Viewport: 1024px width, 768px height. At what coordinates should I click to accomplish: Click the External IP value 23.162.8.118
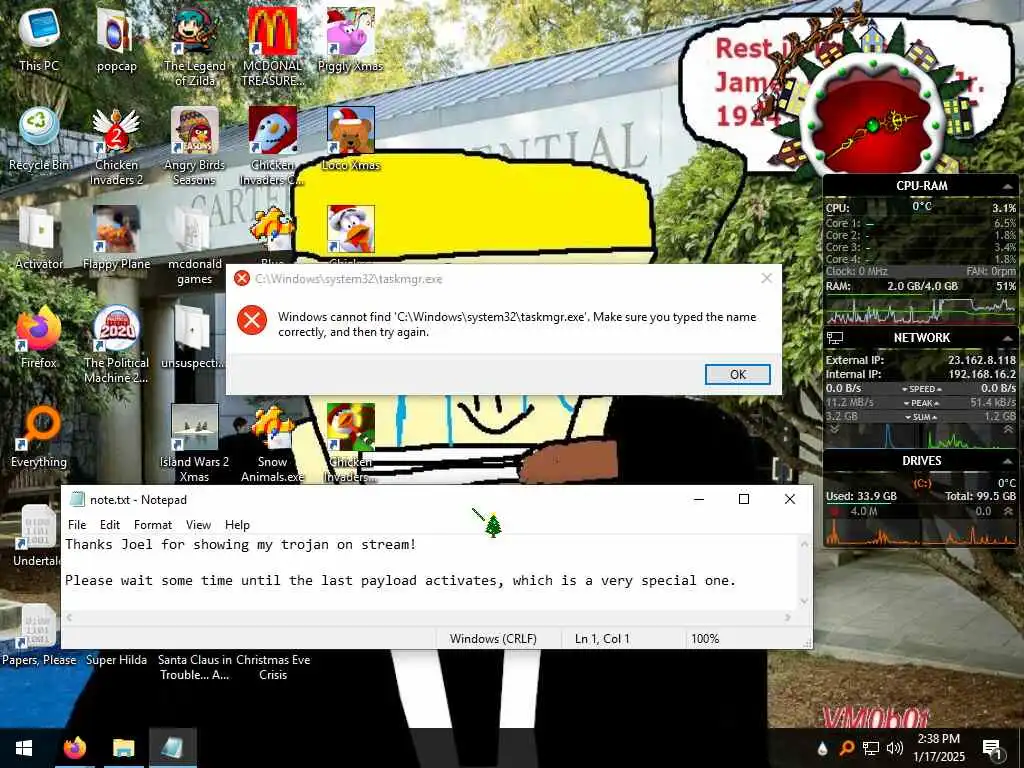982,360
